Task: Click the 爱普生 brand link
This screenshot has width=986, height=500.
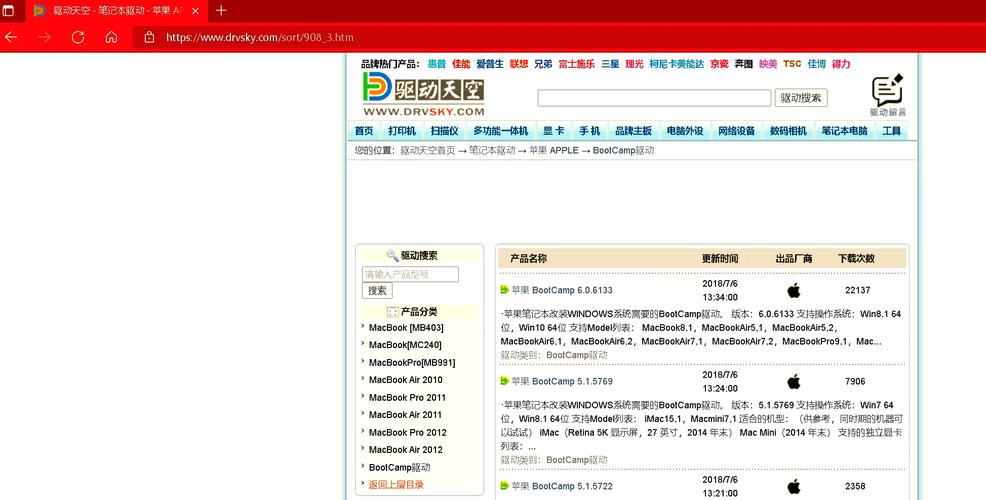Action: pos(490,64)
